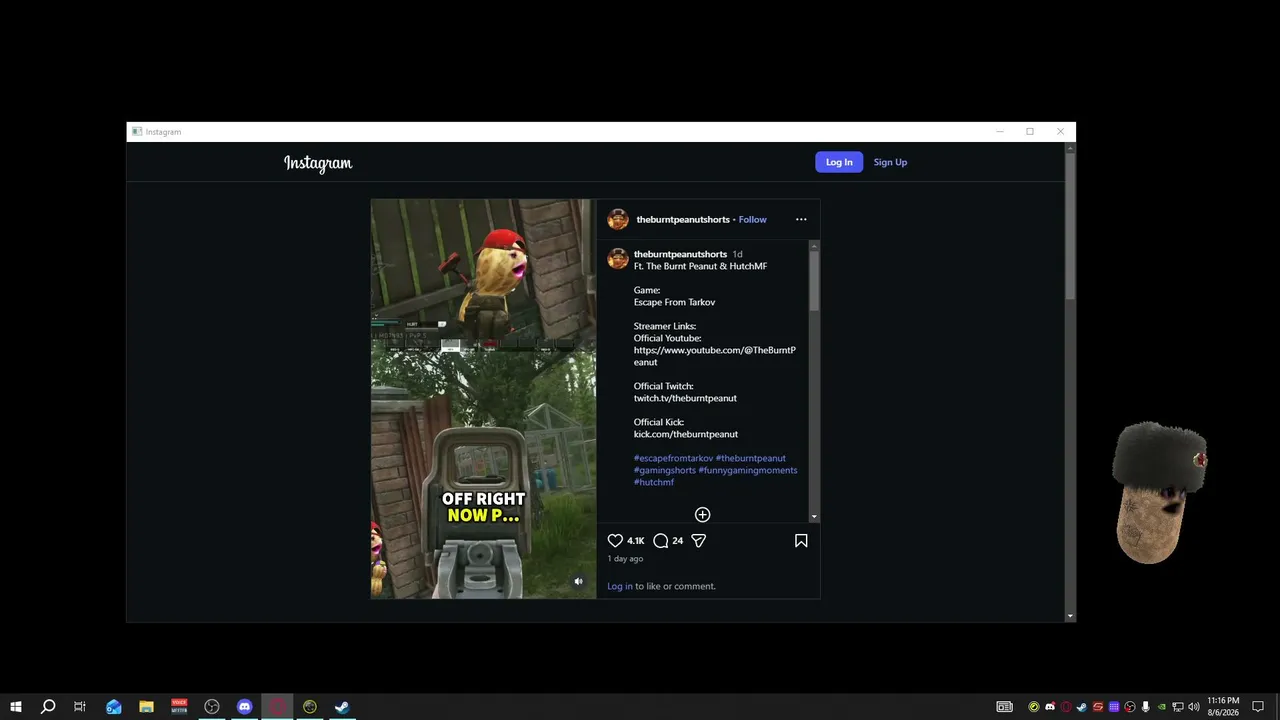Open the #escapefromtarkov hashtag

coord(673,458)
